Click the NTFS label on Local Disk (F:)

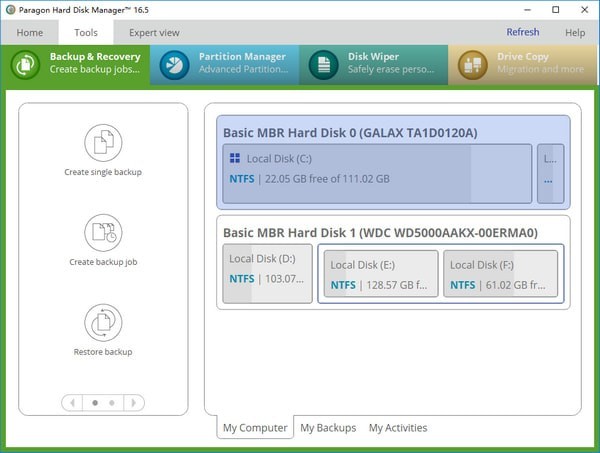coord(462,285)
